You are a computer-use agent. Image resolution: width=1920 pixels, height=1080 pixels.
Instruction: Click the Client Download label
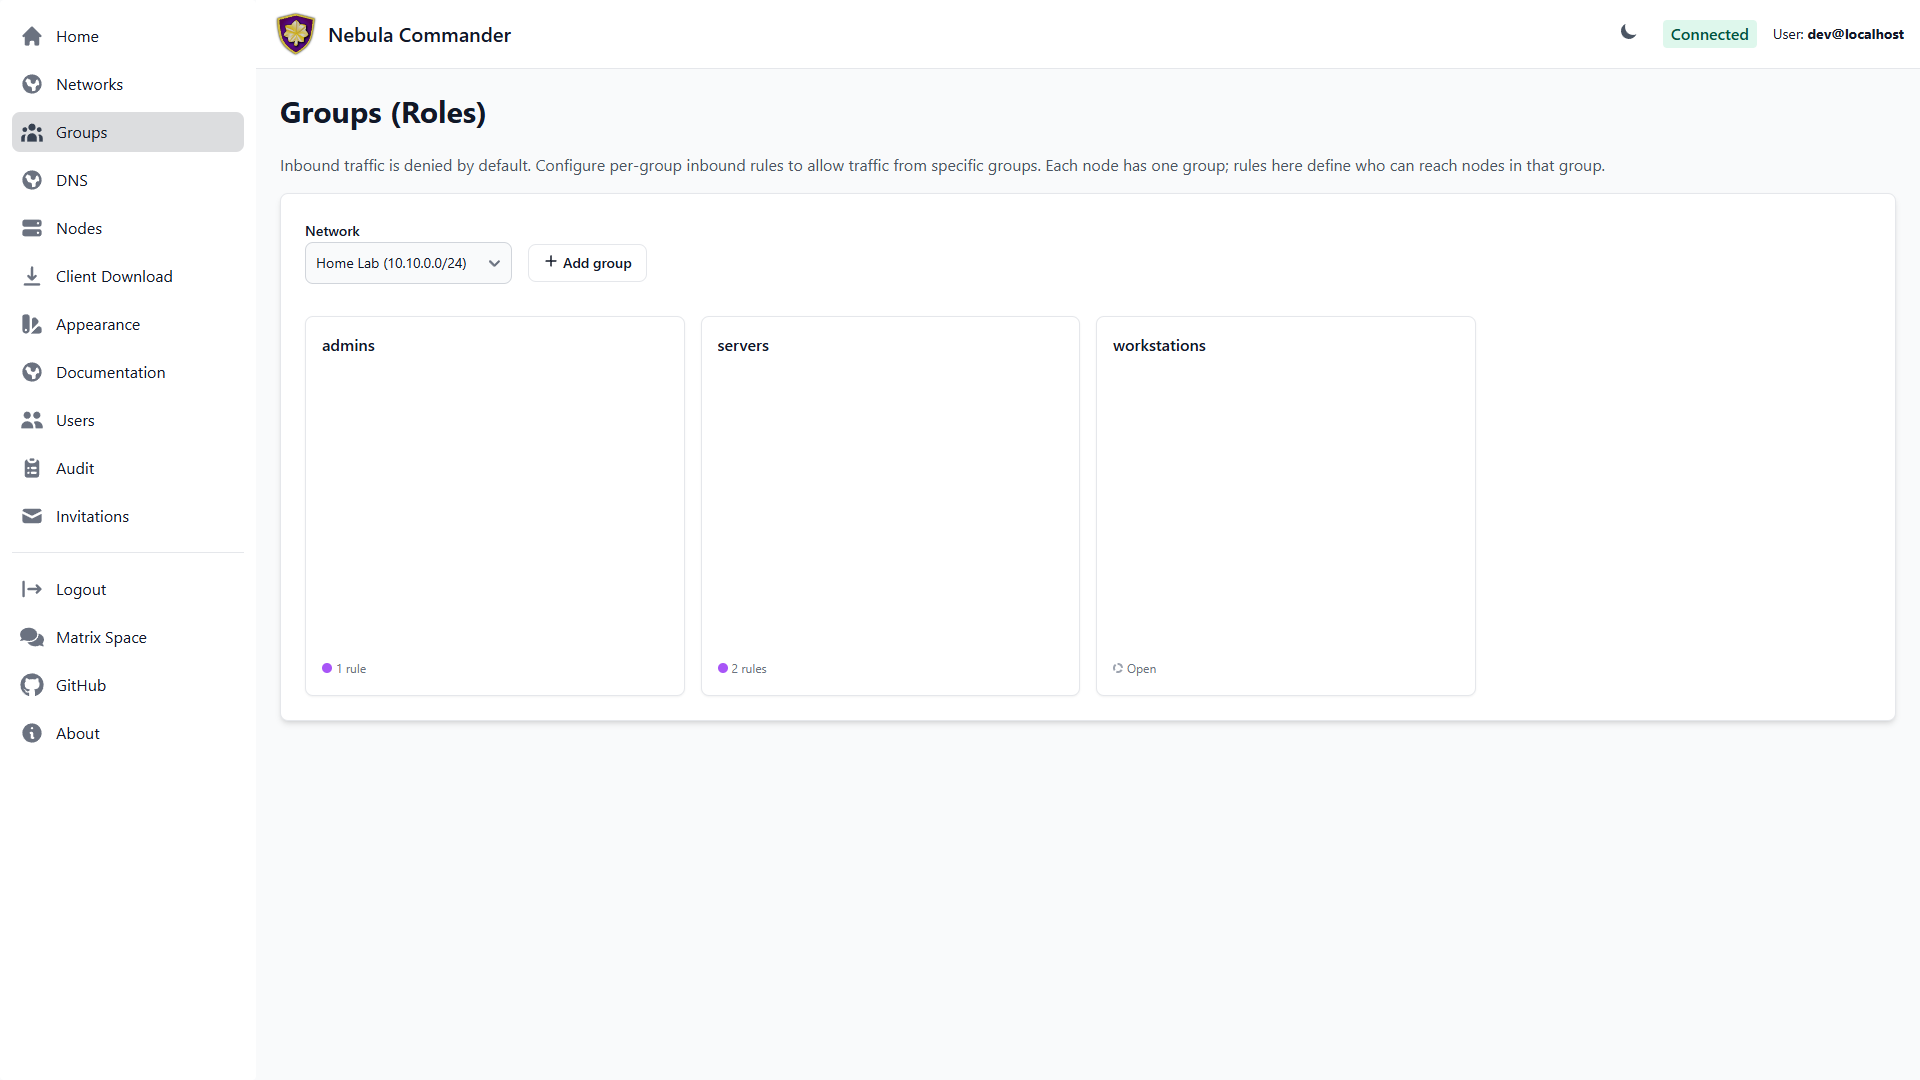114,276
